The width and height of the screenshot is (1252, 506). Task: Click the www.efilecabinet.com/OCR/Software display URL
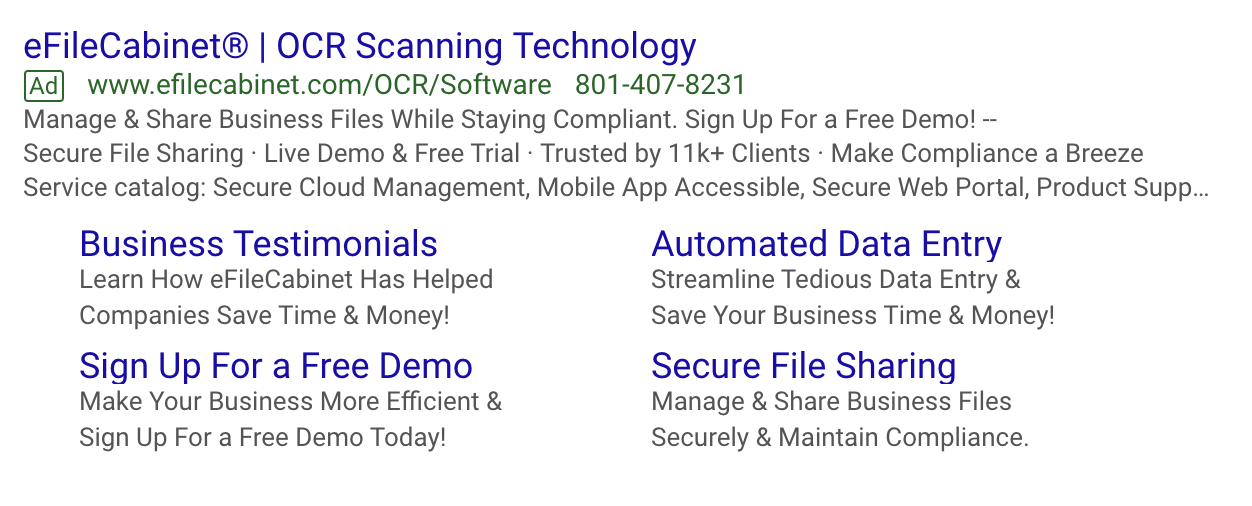319,86
